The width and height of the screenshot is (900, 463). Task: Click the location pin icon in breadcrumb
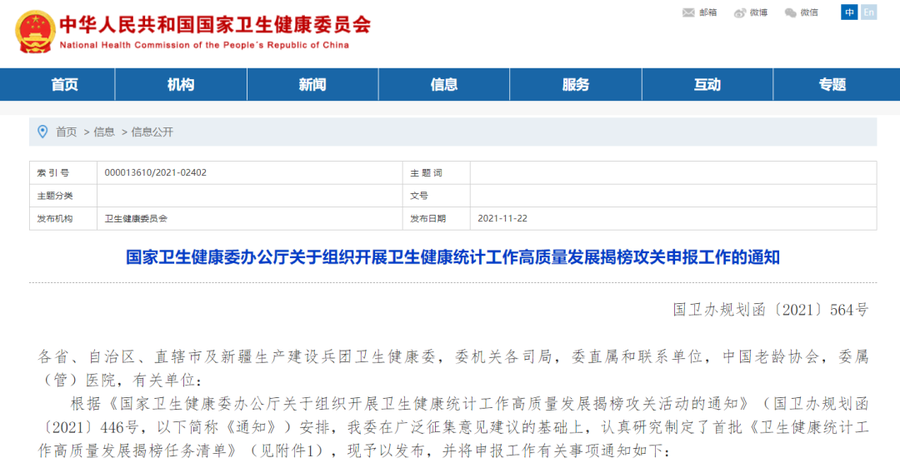click(x=42, y=132)
